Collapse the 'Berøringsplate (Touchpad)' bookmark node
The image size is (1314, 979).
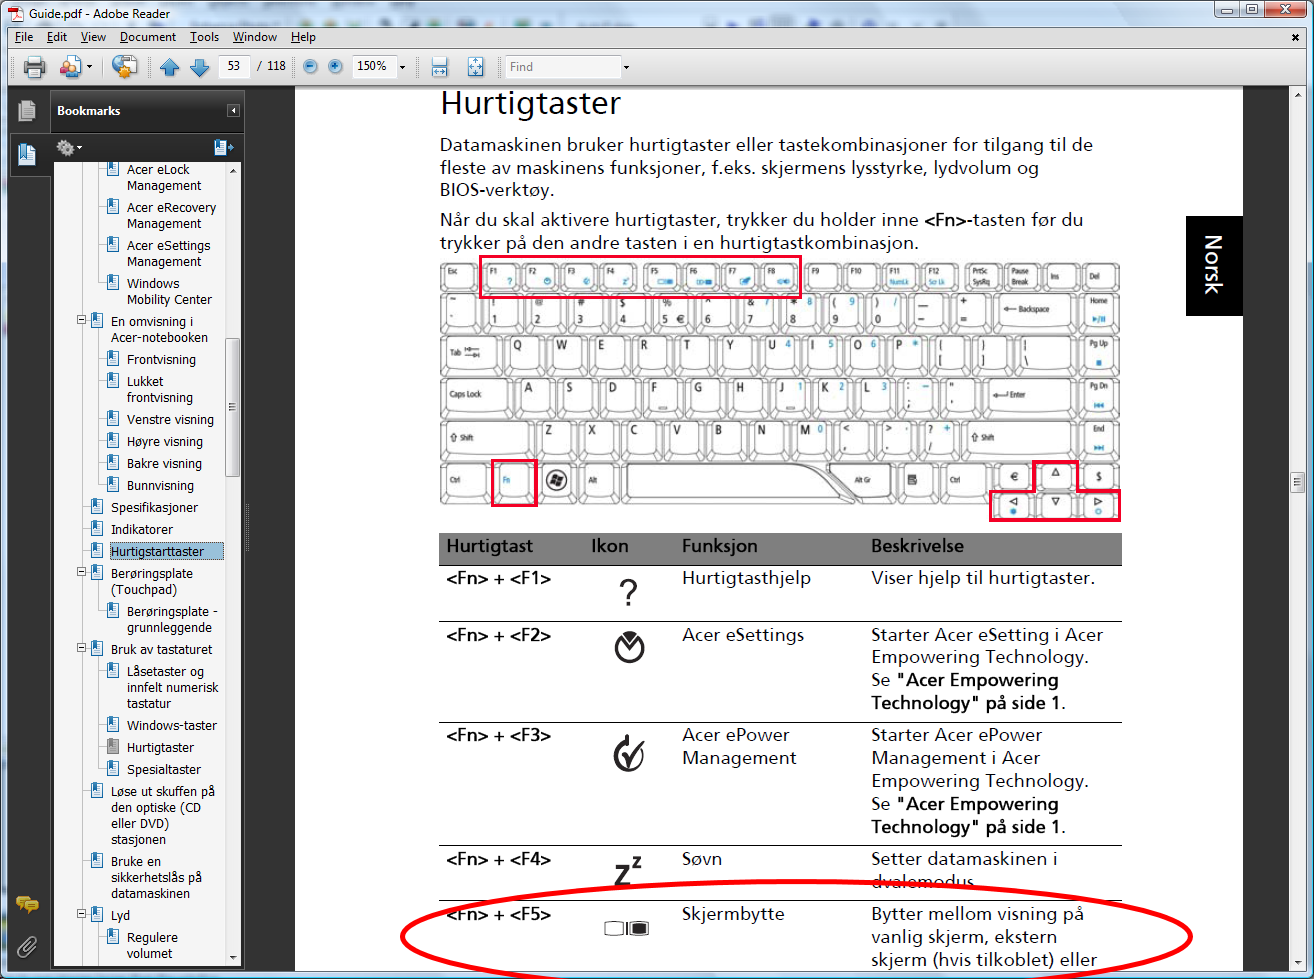[x=82, y=573]
